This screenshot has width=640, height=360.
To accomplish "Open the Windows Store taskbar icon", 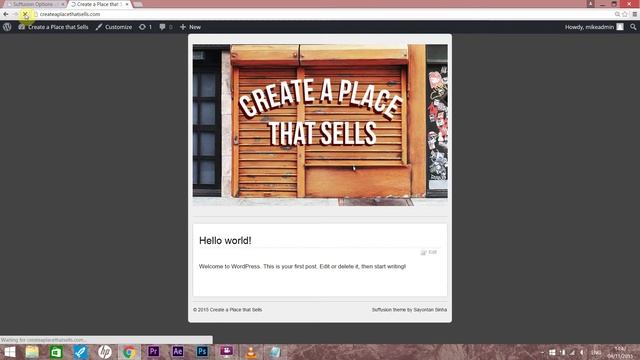I will tap(56, 352).
